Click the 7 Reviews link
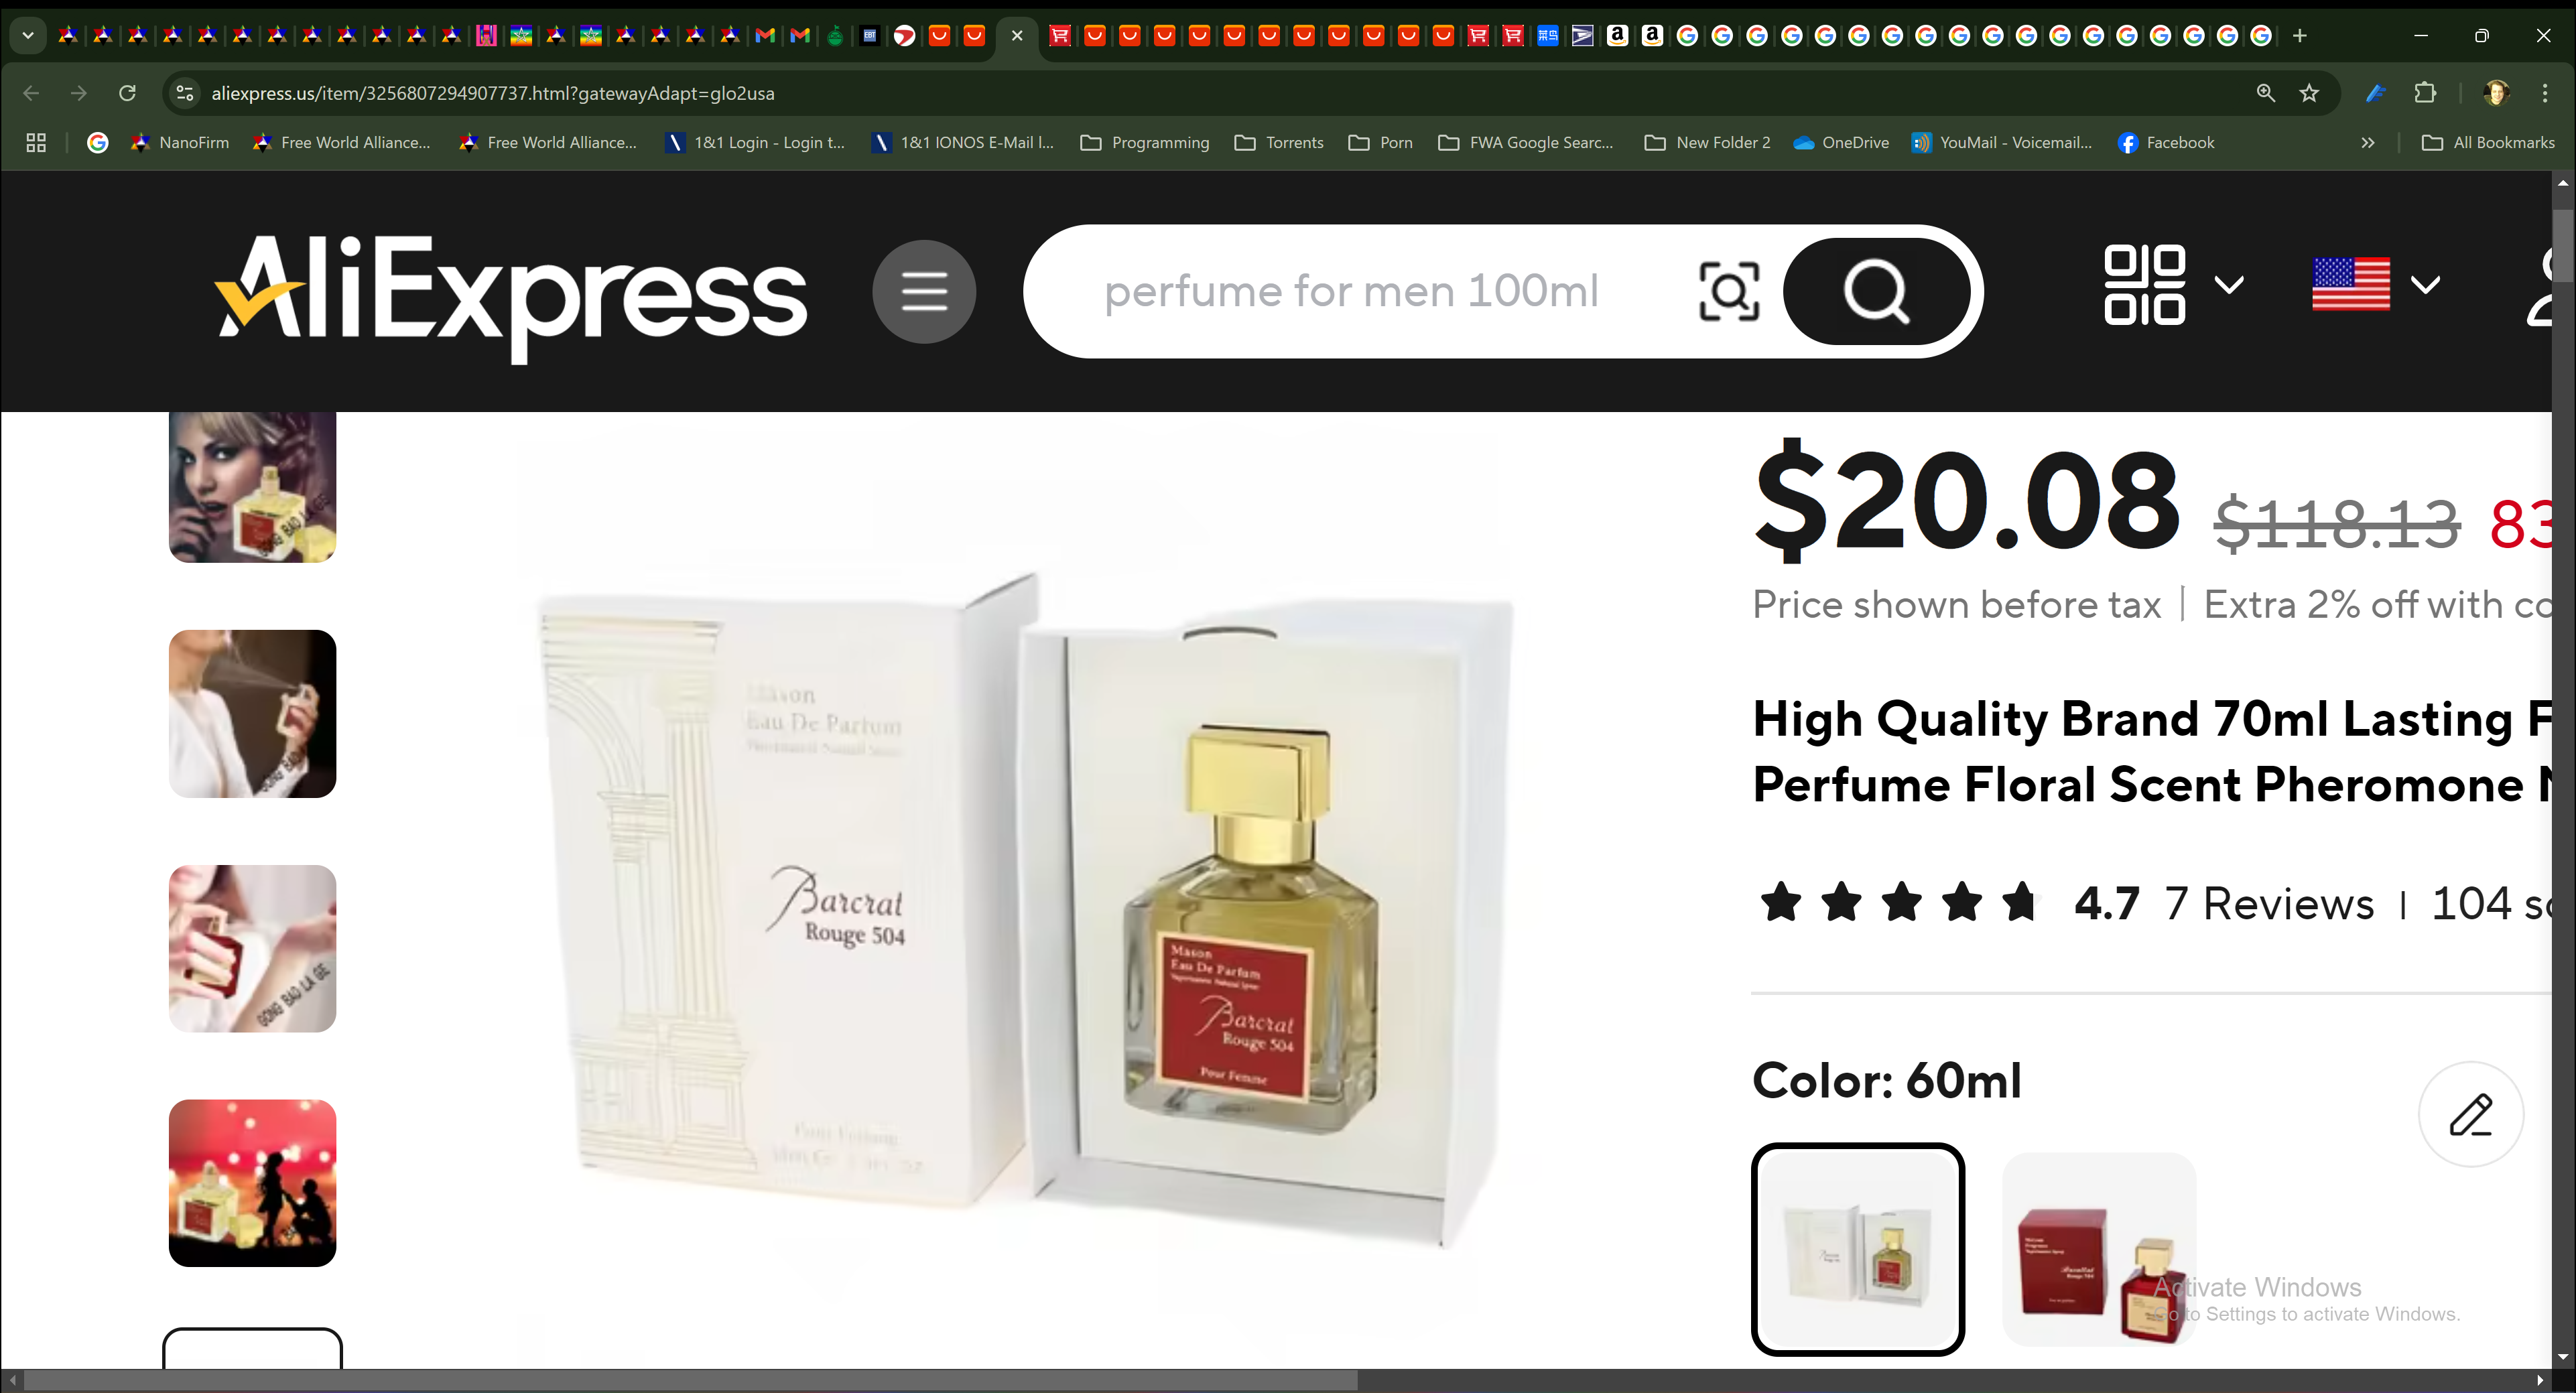 click(2269, 903)
